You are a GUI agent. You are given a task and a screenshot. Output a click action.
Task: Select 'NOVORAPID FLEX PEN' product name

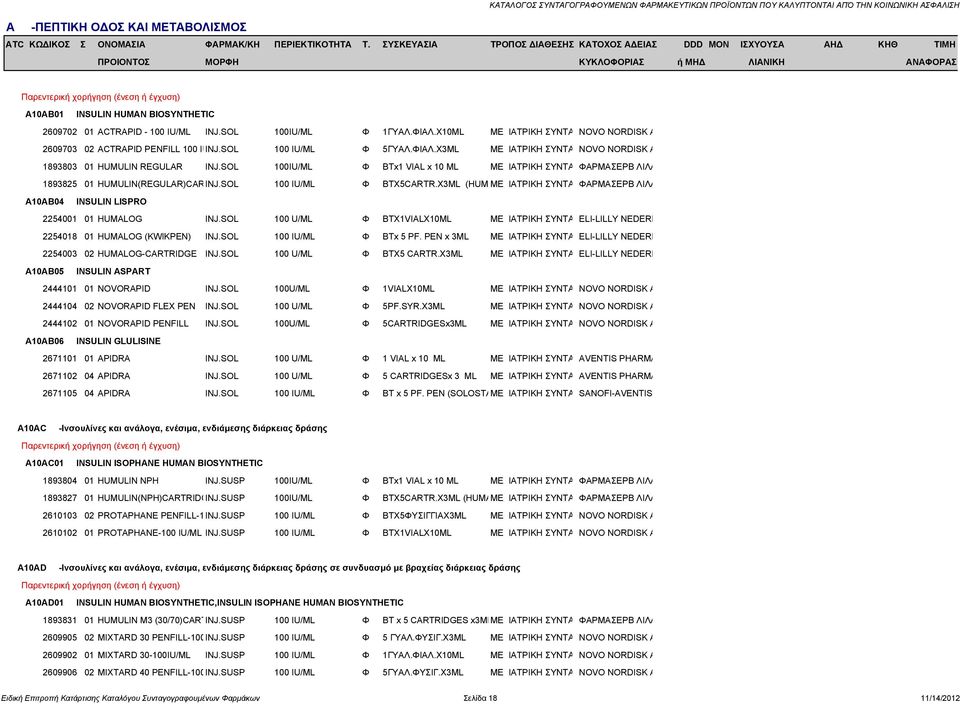tap(146, 306)
